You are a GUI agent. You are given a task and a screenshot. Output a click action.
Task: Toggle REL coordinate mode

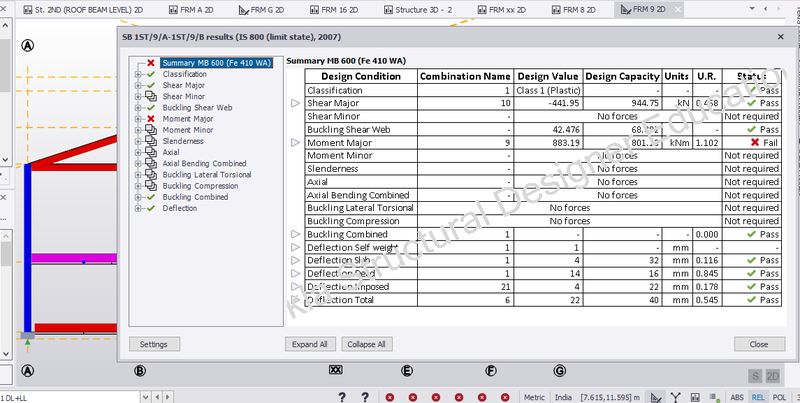click(758, 397)
